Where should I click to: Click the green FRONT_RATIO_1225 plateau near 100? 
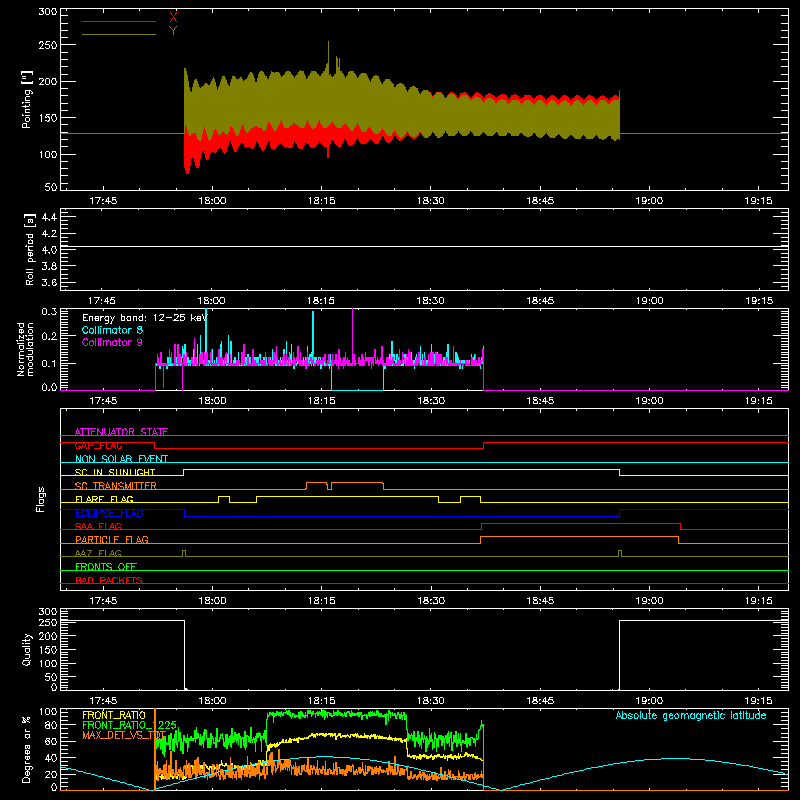(x=337, y=714)
